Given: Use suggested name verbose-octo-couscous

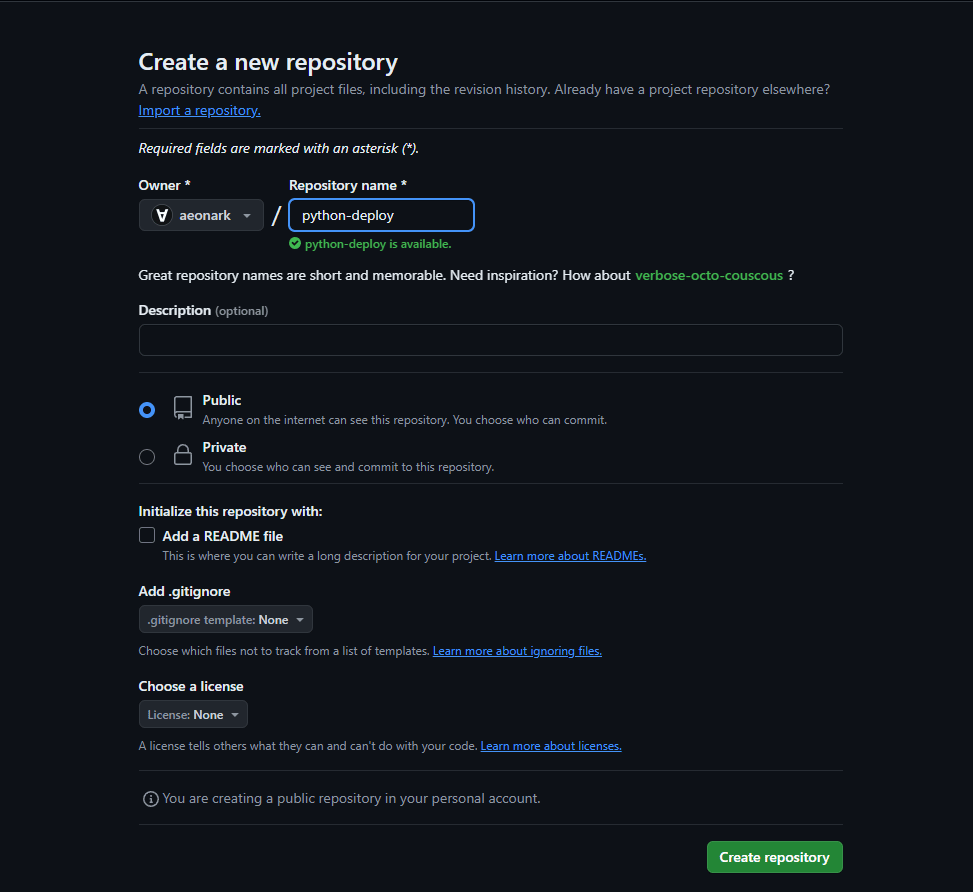Looking at the screenshot, I should click(709, 275).
